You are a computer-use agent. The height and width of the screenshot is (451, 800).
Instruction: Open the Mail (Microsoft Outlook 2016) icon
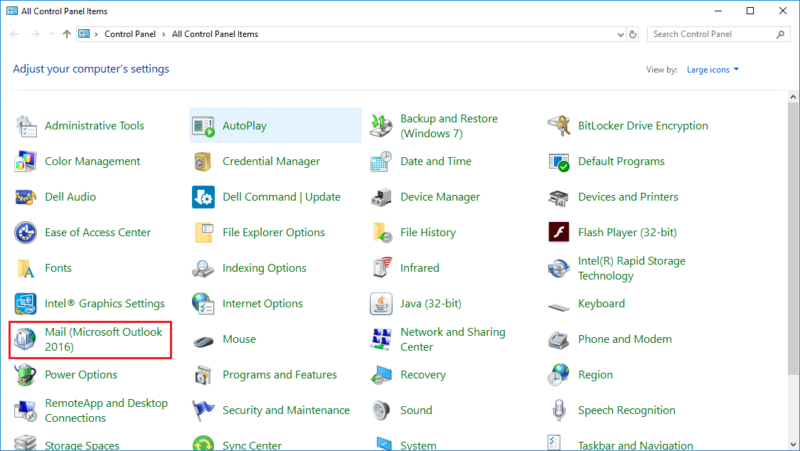pos(26,339)
